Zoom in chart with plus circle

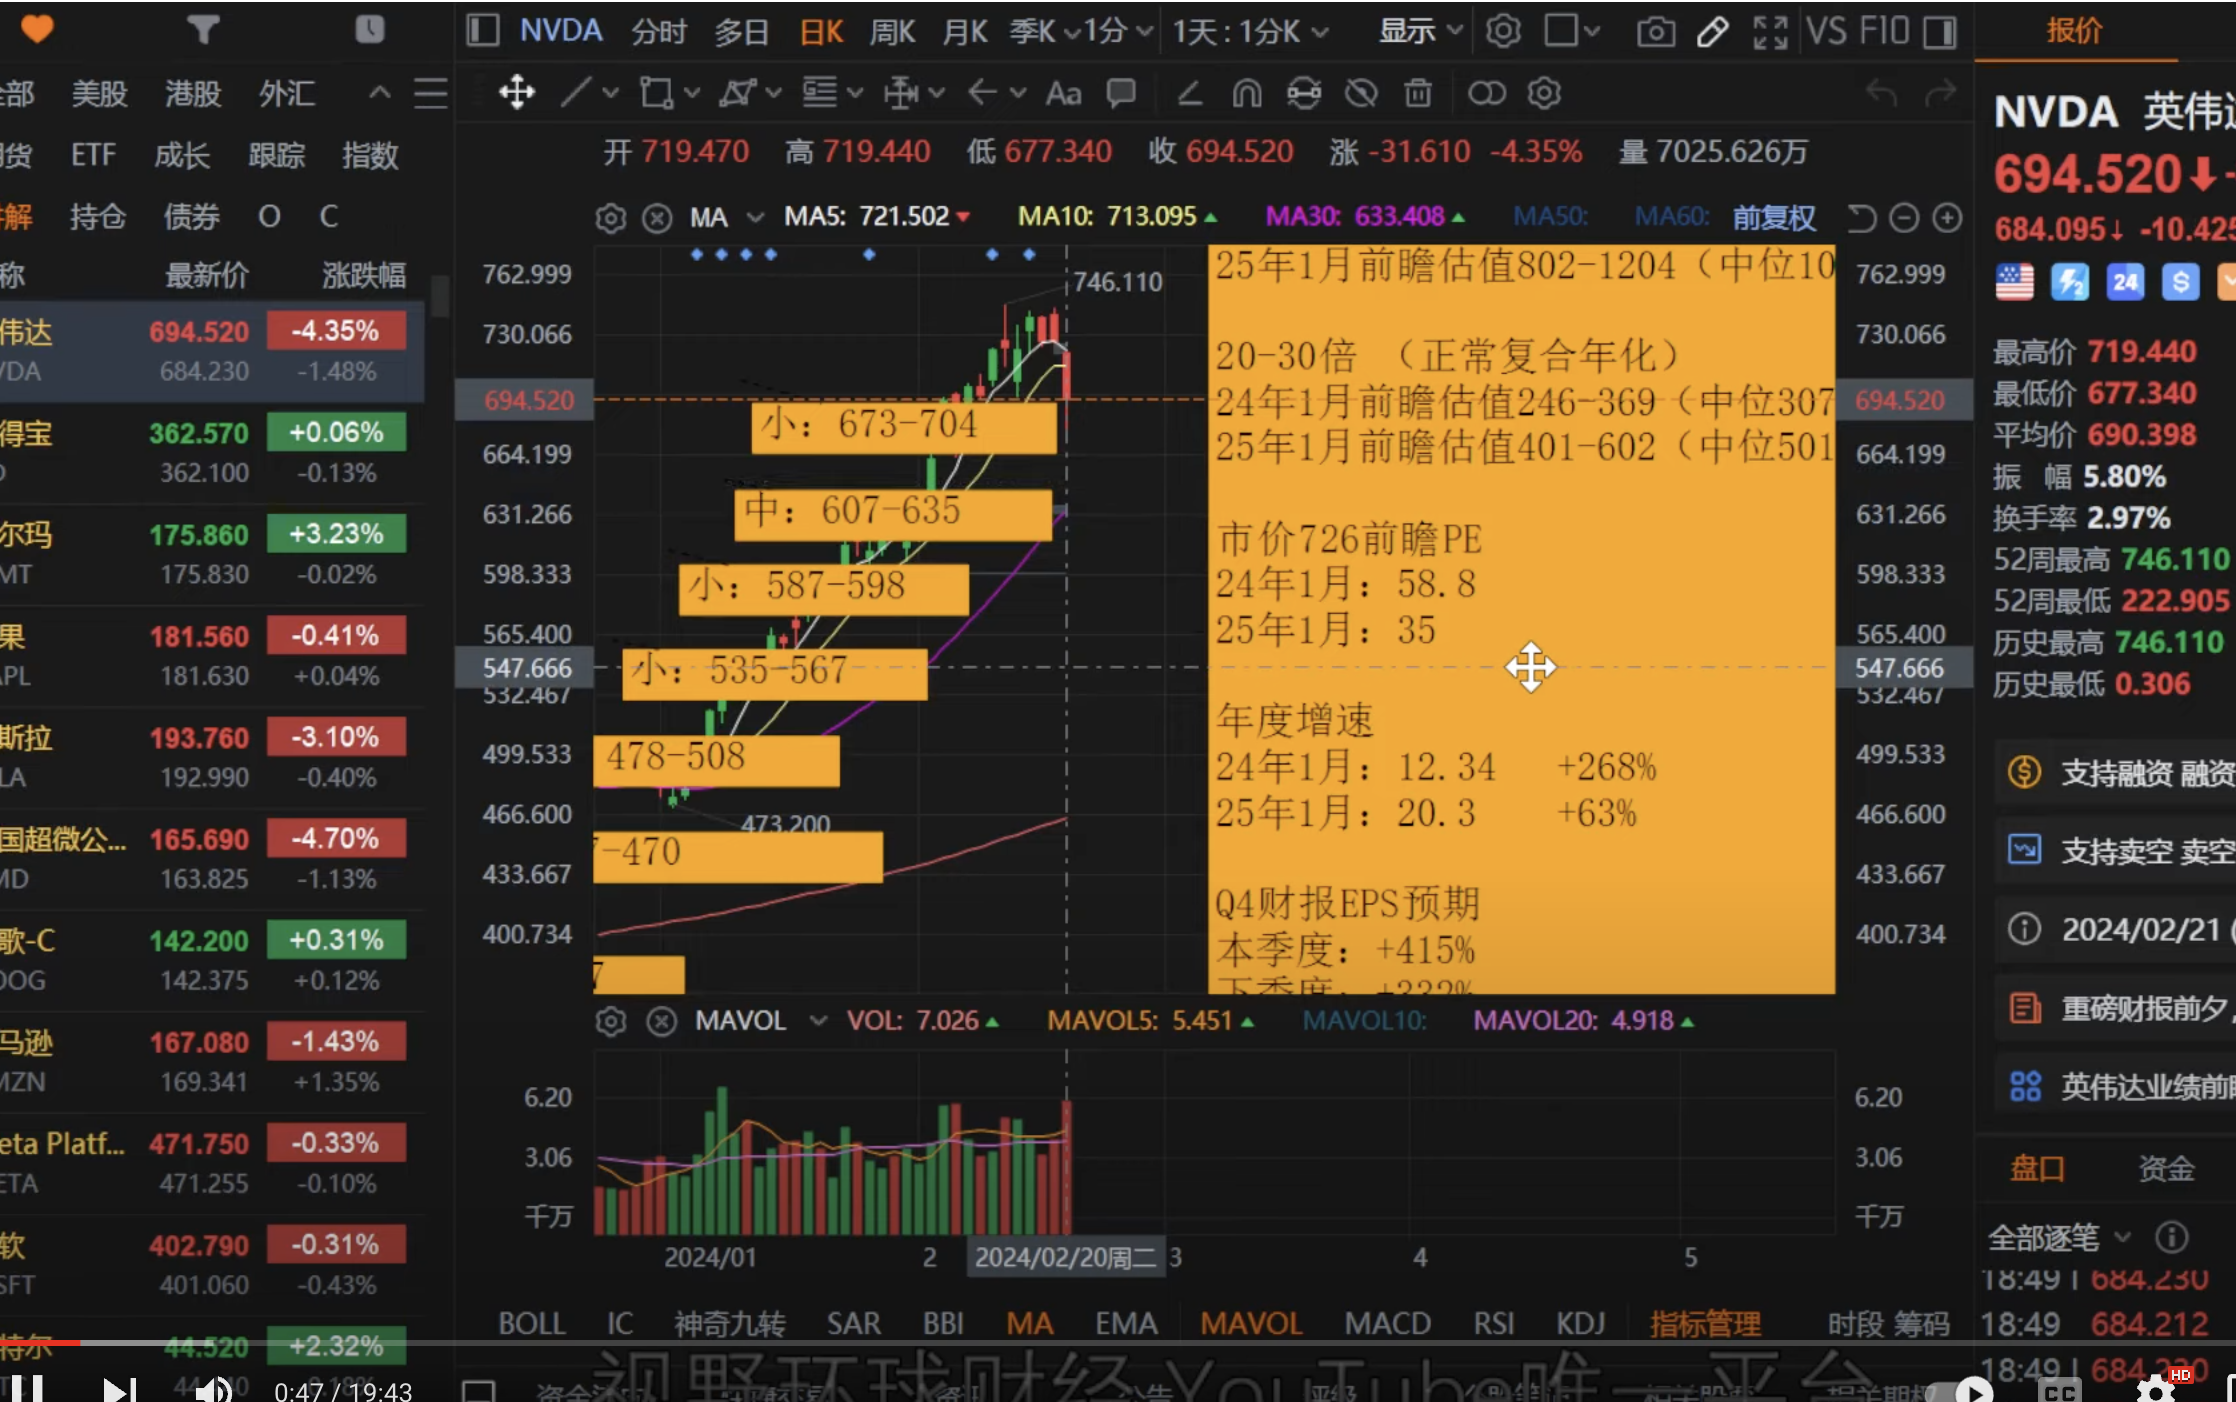click(1947, 217)
